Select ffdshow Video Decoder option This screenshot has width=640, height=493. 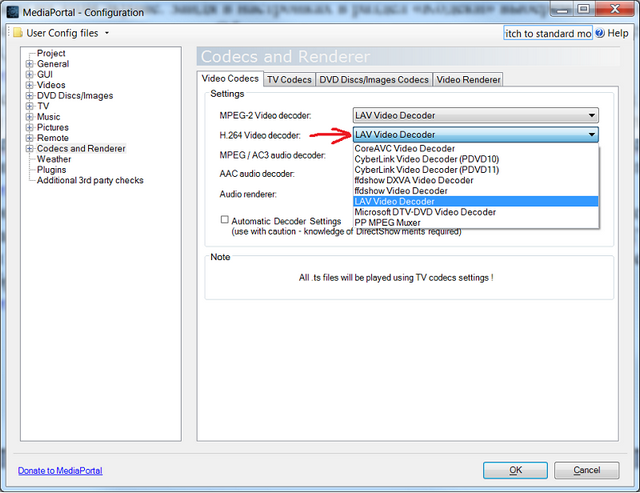click(x=476, y=191)
